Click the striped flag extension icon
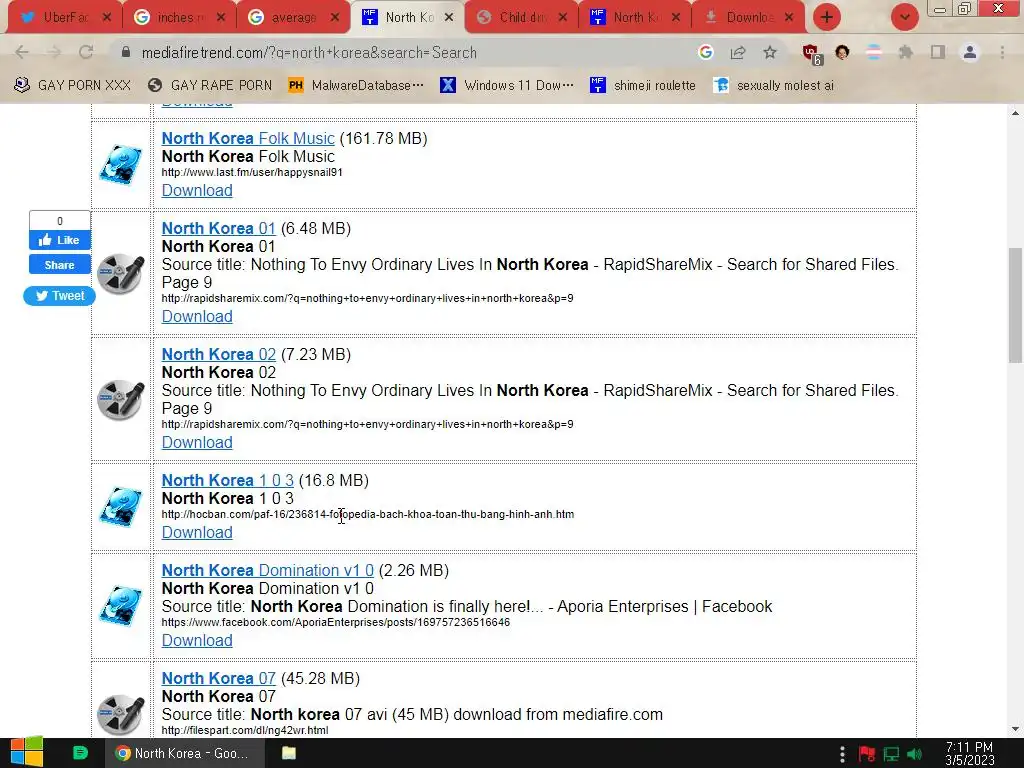Image resolution: width=1024 pixels, height=768 pixels. tap(874, 52)
